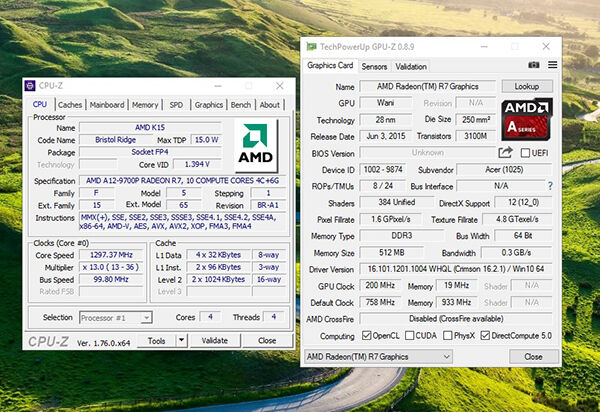Click the Code Name value Bristol Ridge
This screenshot has height=412, width=600.
point(116,140)
